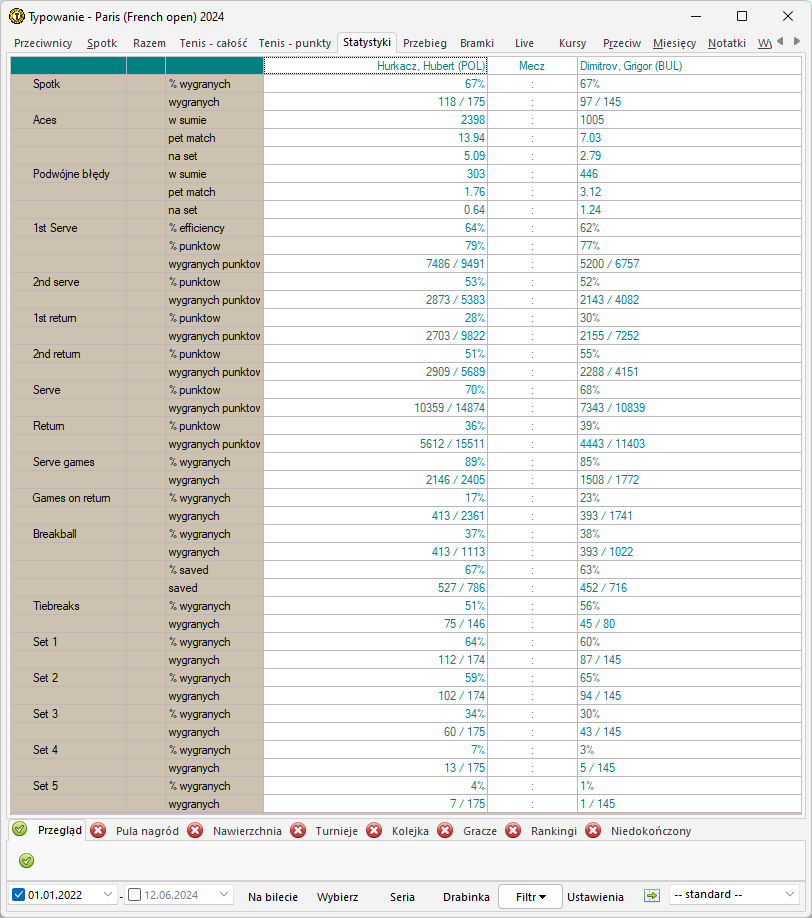Open the Kursy tab

click(x=572, y=43)
